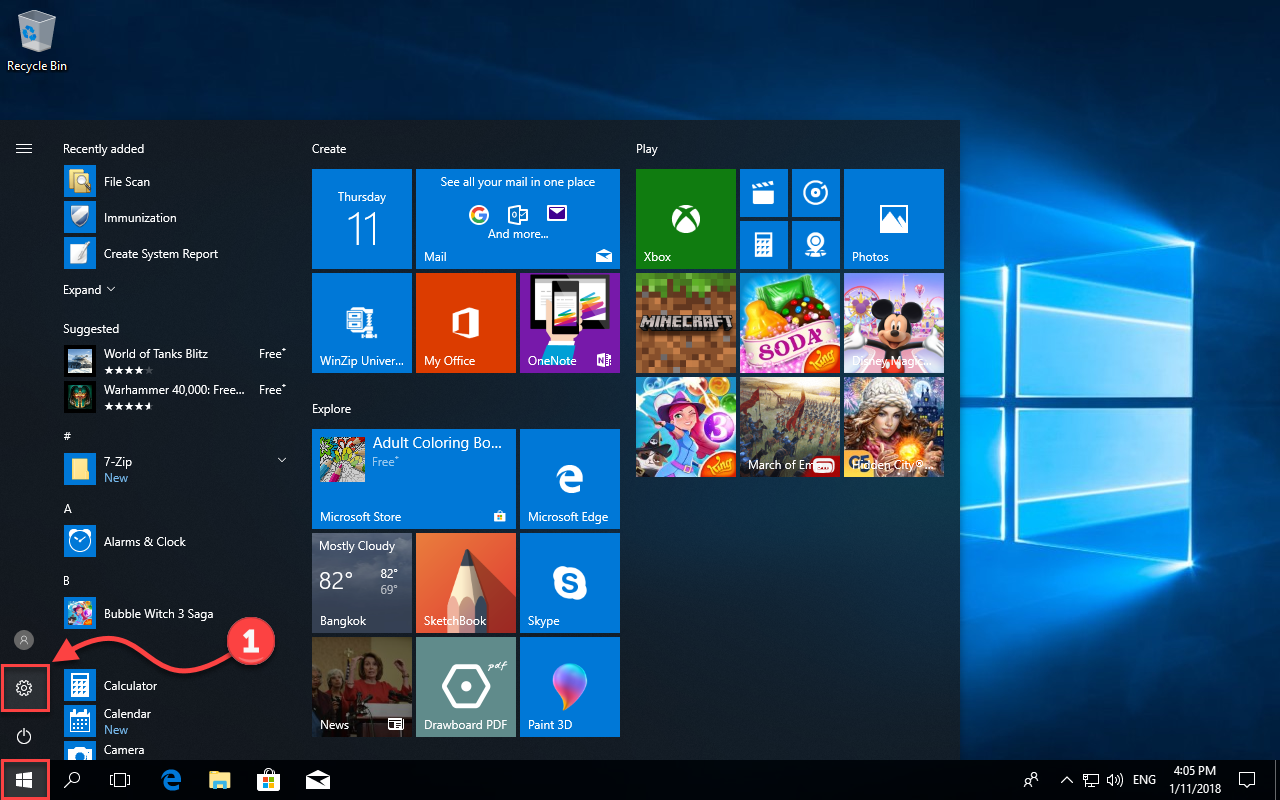This screenshot has height=800, width=1280.
Task: Launch the Xbox tile
Action: pyautogui.click(x=686, y=219)
